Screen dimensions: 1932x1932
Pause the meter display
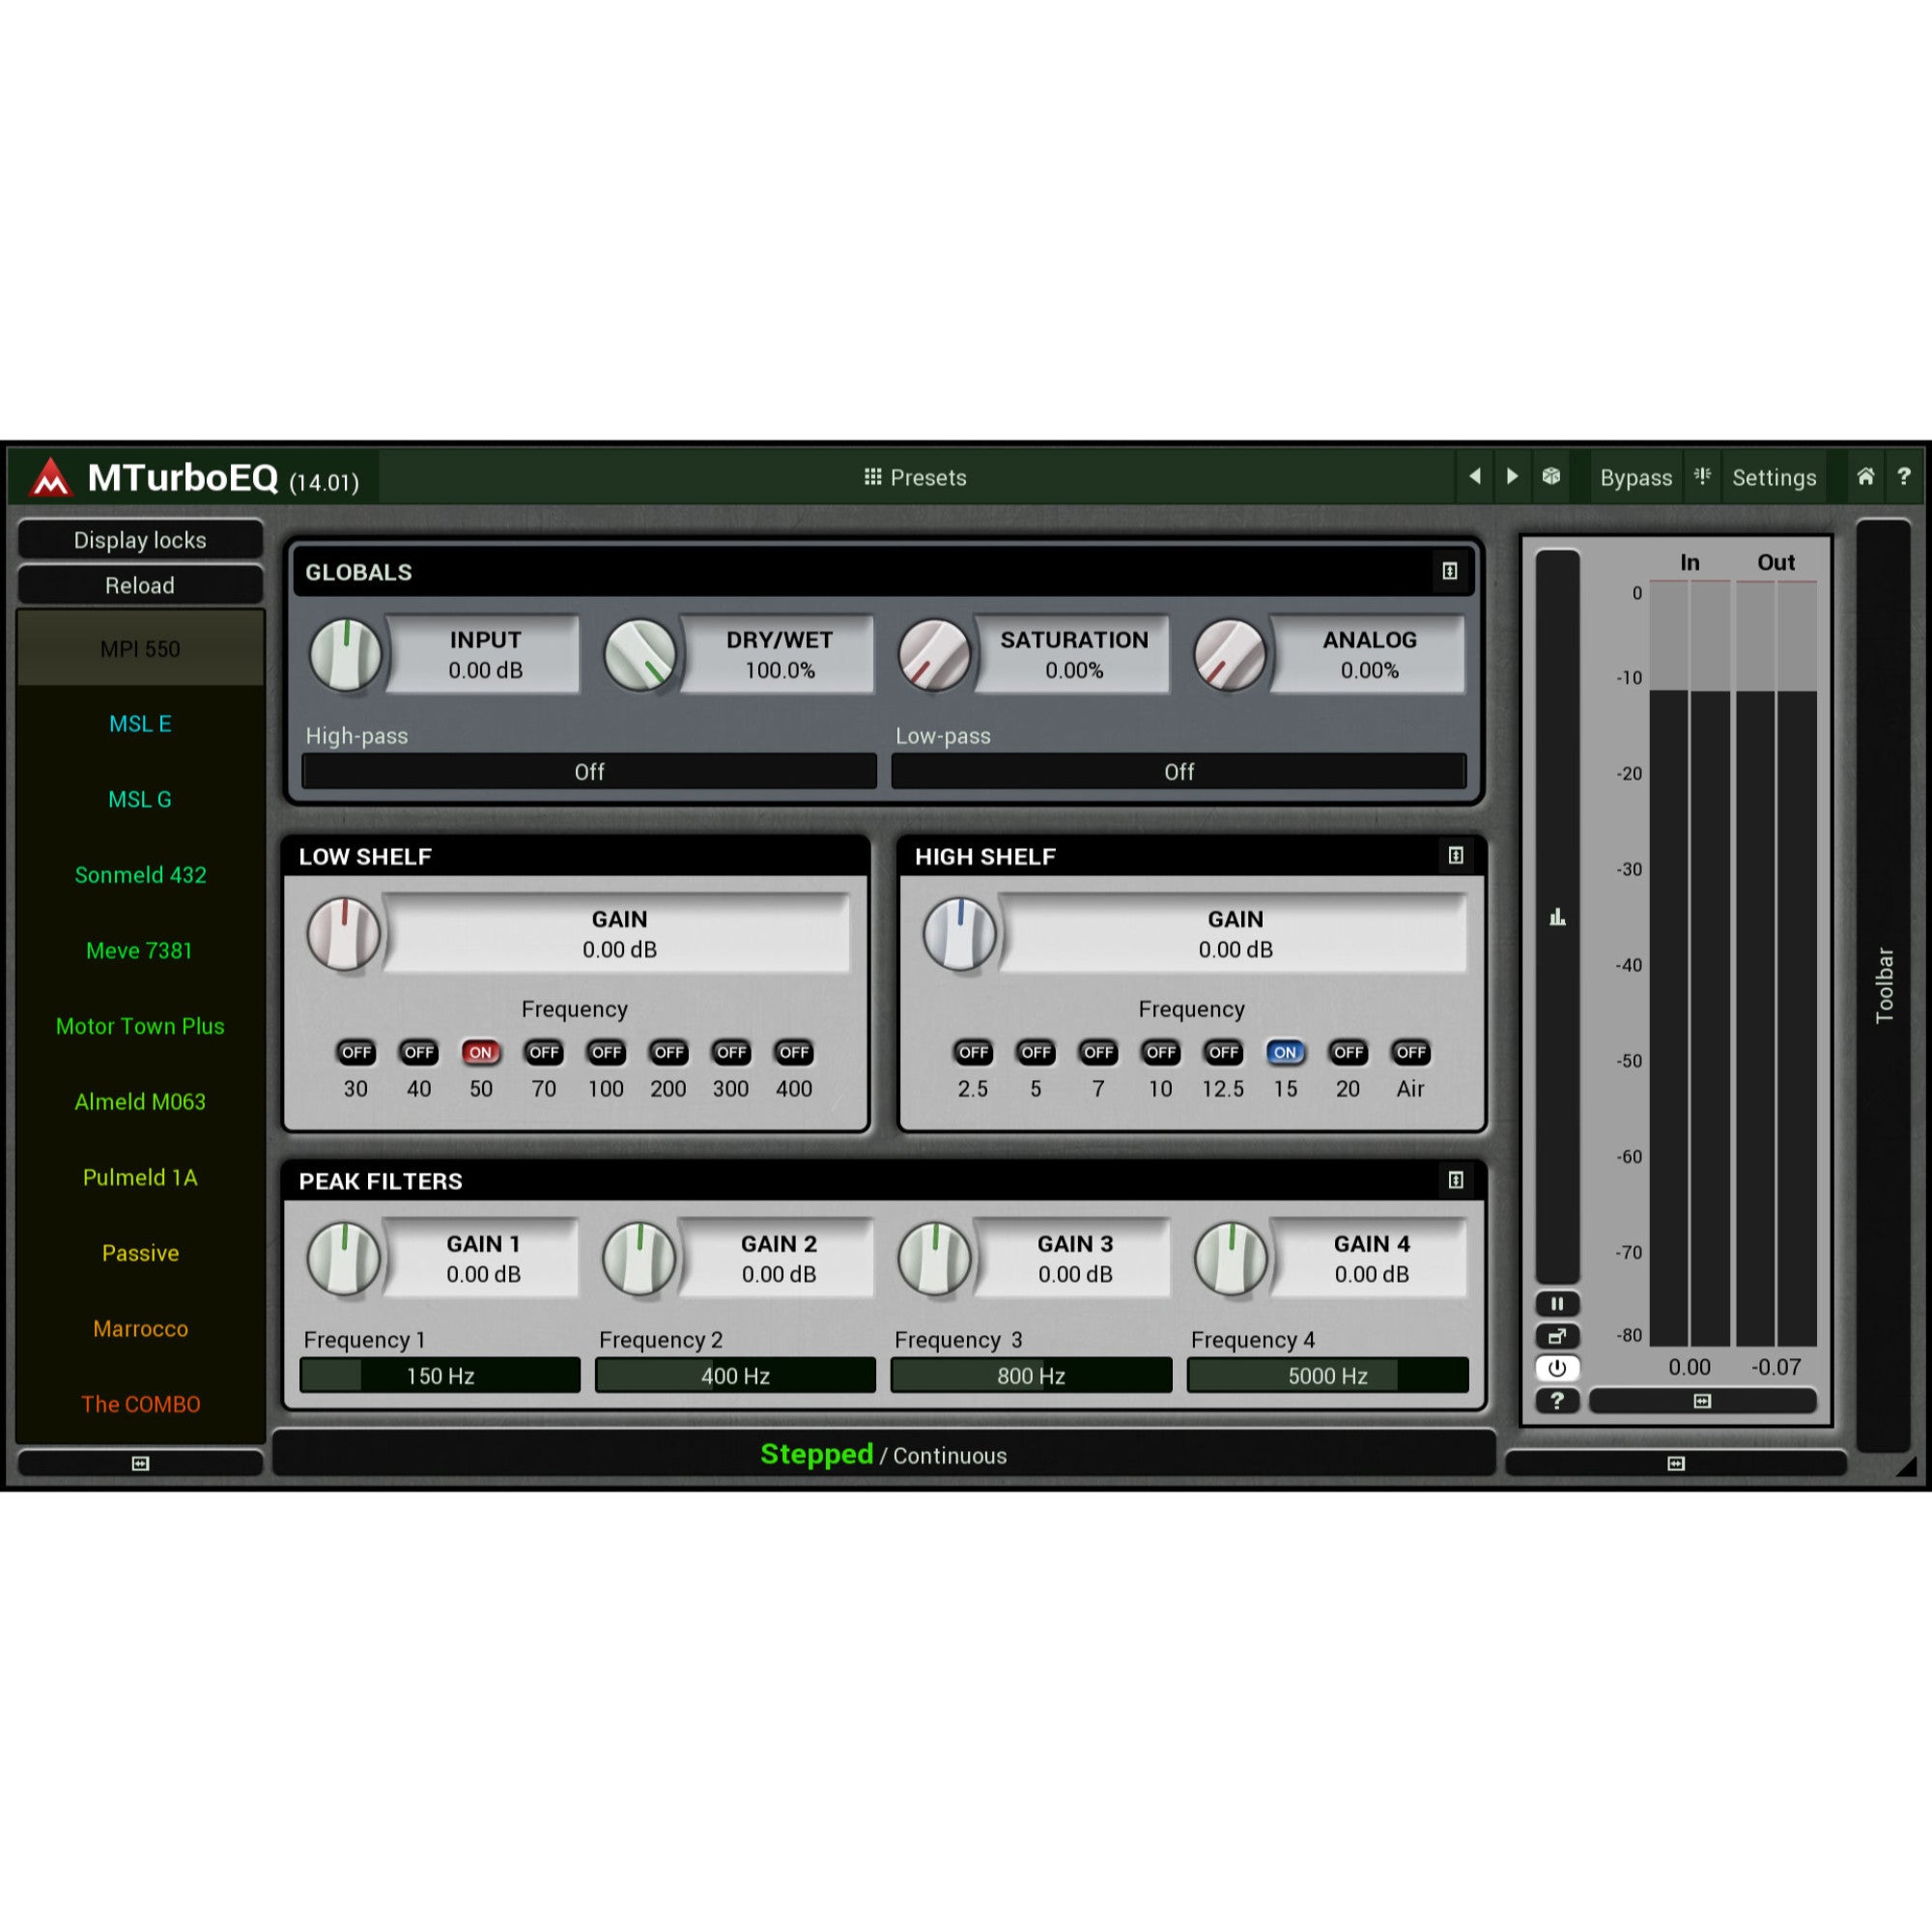point(1557,1304)
